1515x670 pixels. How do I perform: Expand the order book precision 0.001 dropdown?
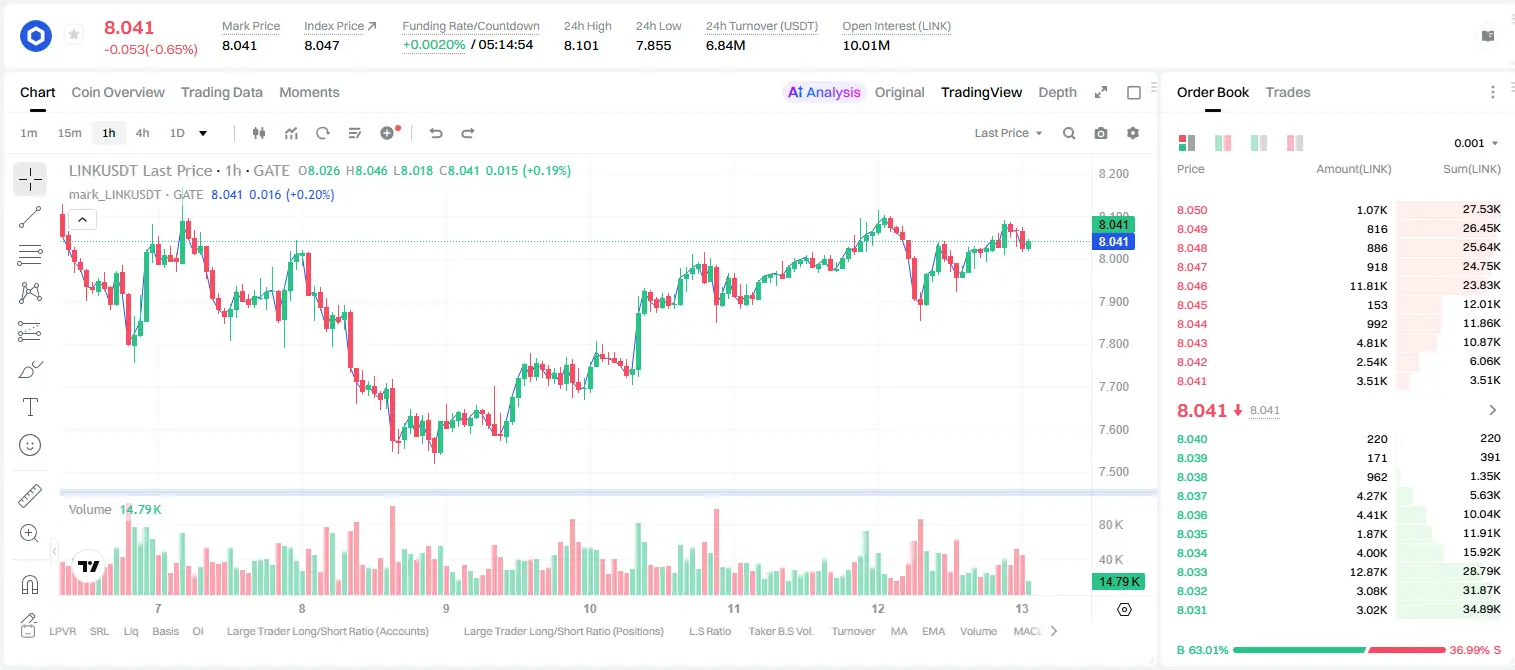pyautogui.click(x=1476, y=143)
